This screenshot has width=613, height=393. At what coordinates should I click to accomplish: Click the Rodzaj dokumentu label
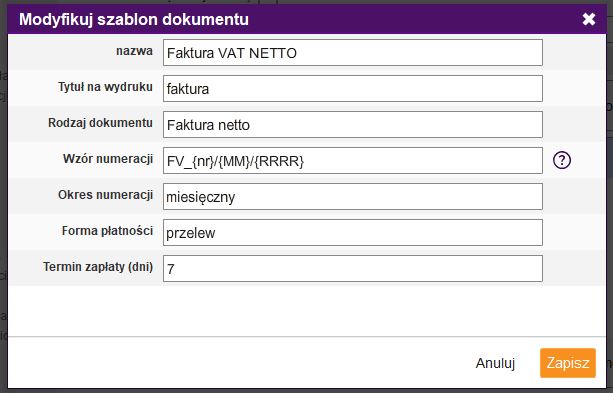(x=100, y=123)
